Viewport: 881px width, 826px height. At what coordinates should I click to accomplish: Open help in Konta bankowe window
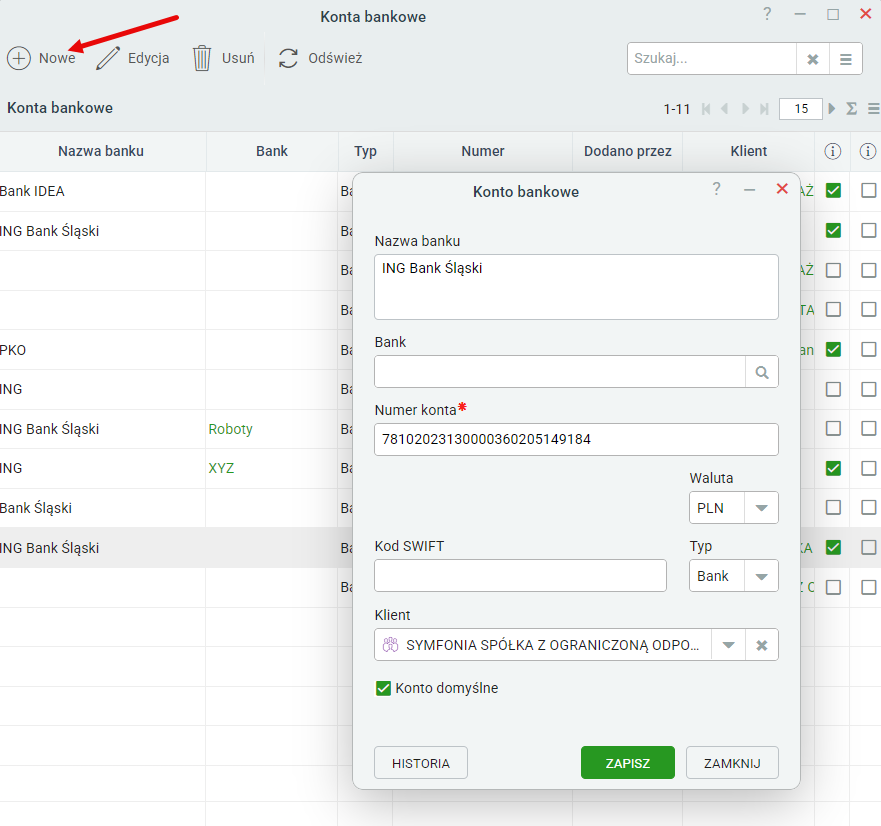click(x=768, y=13)
